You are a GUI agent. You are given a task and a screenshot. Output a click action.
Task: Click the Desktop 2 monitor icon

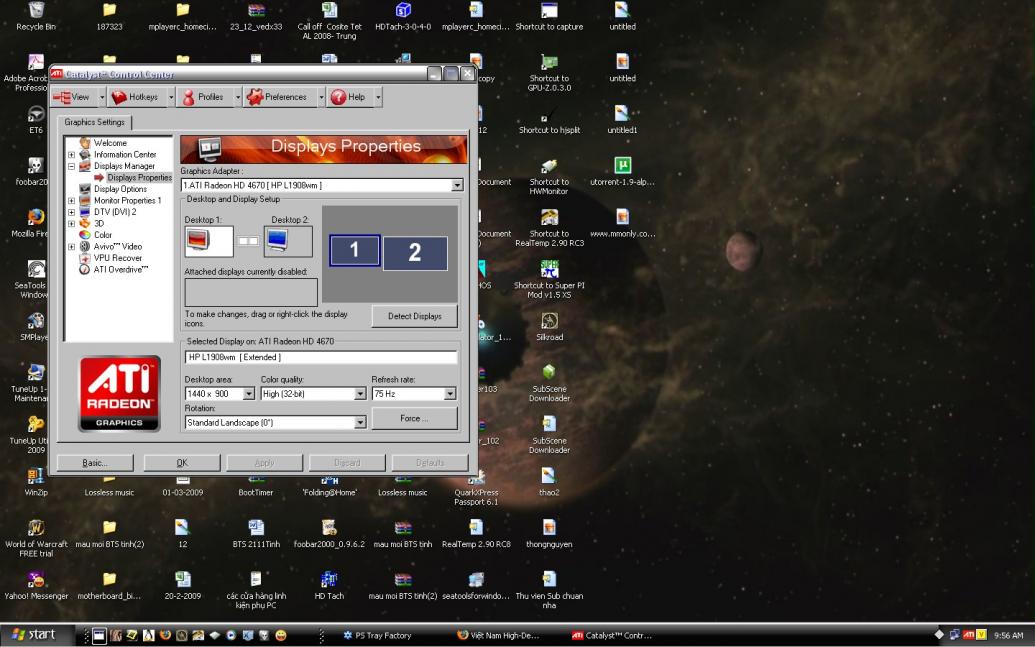(288, 242)
